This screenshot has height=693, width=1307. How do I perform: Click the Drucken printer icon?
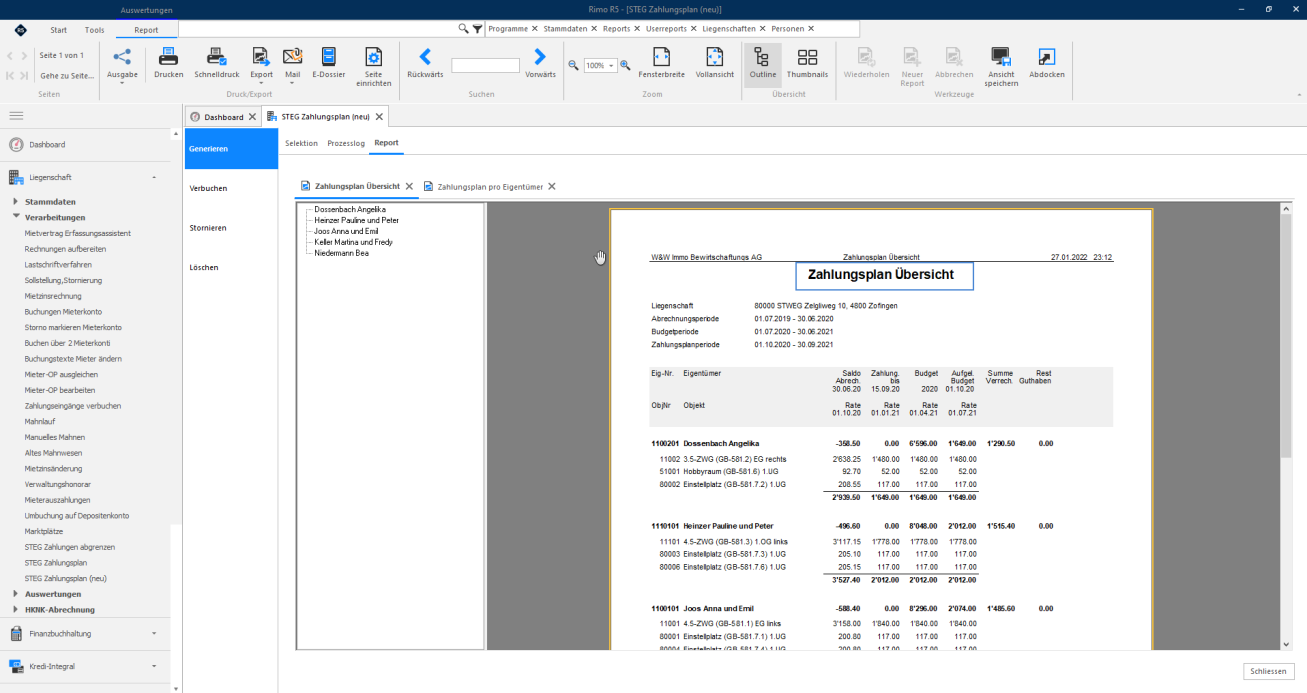point(168,57)
